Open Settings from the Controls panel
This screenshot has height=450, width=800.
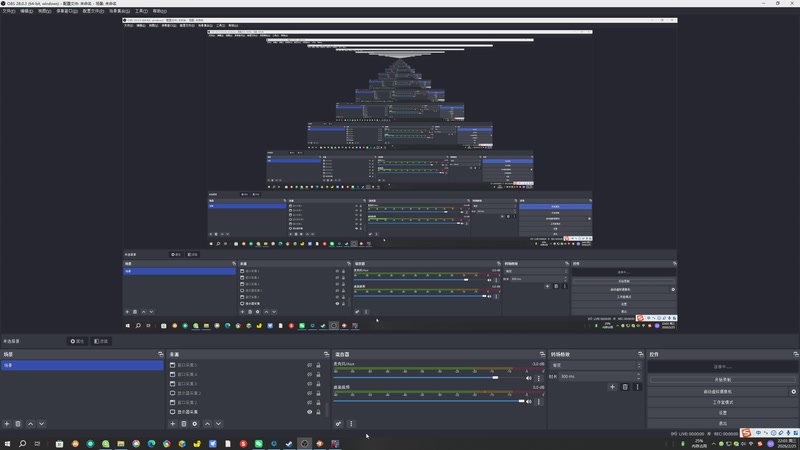(x=722, y=413)
